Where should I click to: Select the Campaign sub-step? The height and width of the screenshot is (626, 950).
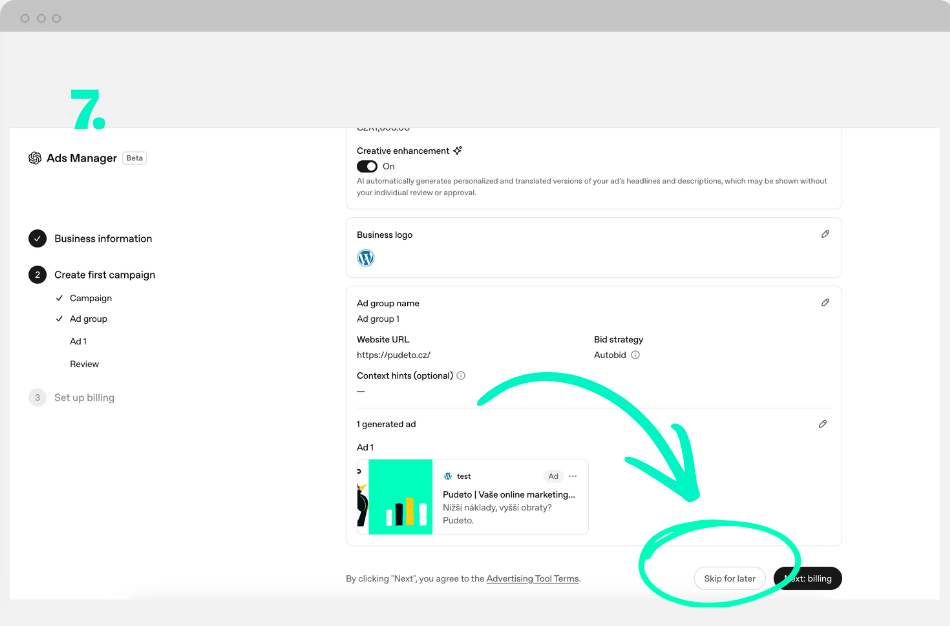click(91, 298)
